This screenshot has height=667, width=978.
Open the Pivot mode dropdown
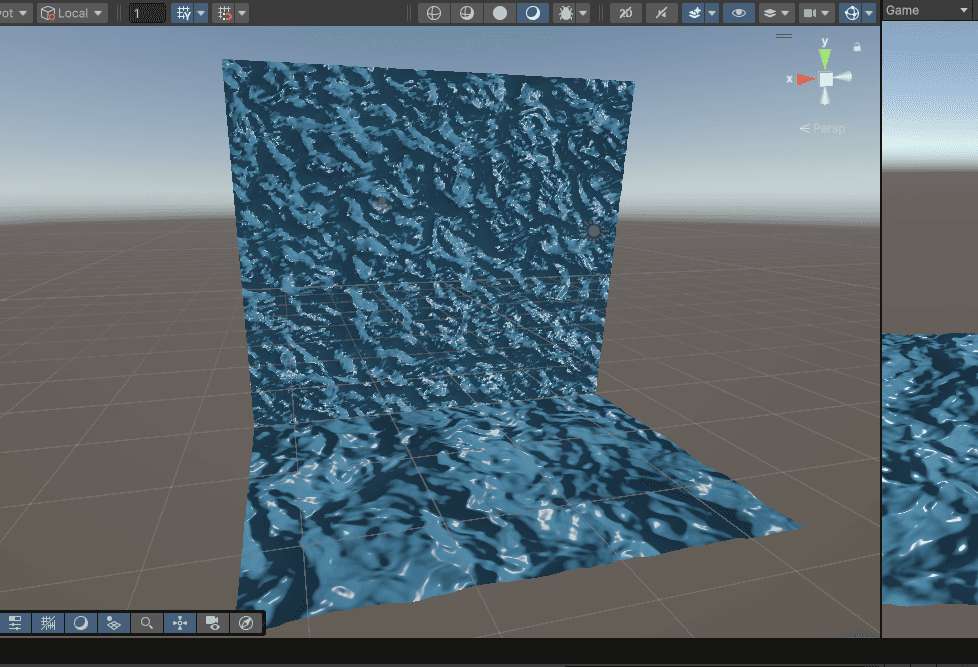tap(14, 13)
